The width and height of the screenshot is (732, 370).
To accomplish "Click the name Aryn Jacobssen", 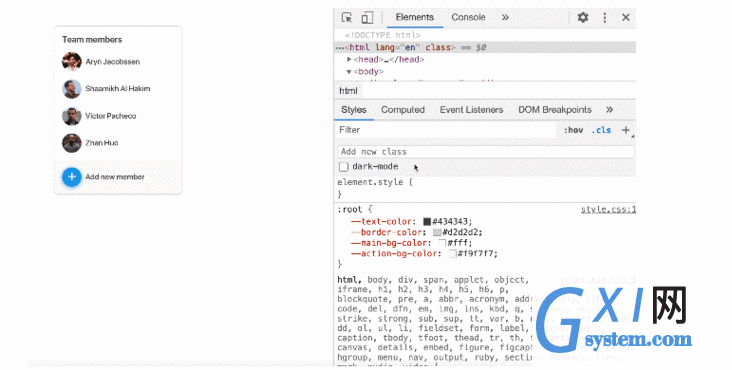I will pyautogui.click(x=113, y=62).
